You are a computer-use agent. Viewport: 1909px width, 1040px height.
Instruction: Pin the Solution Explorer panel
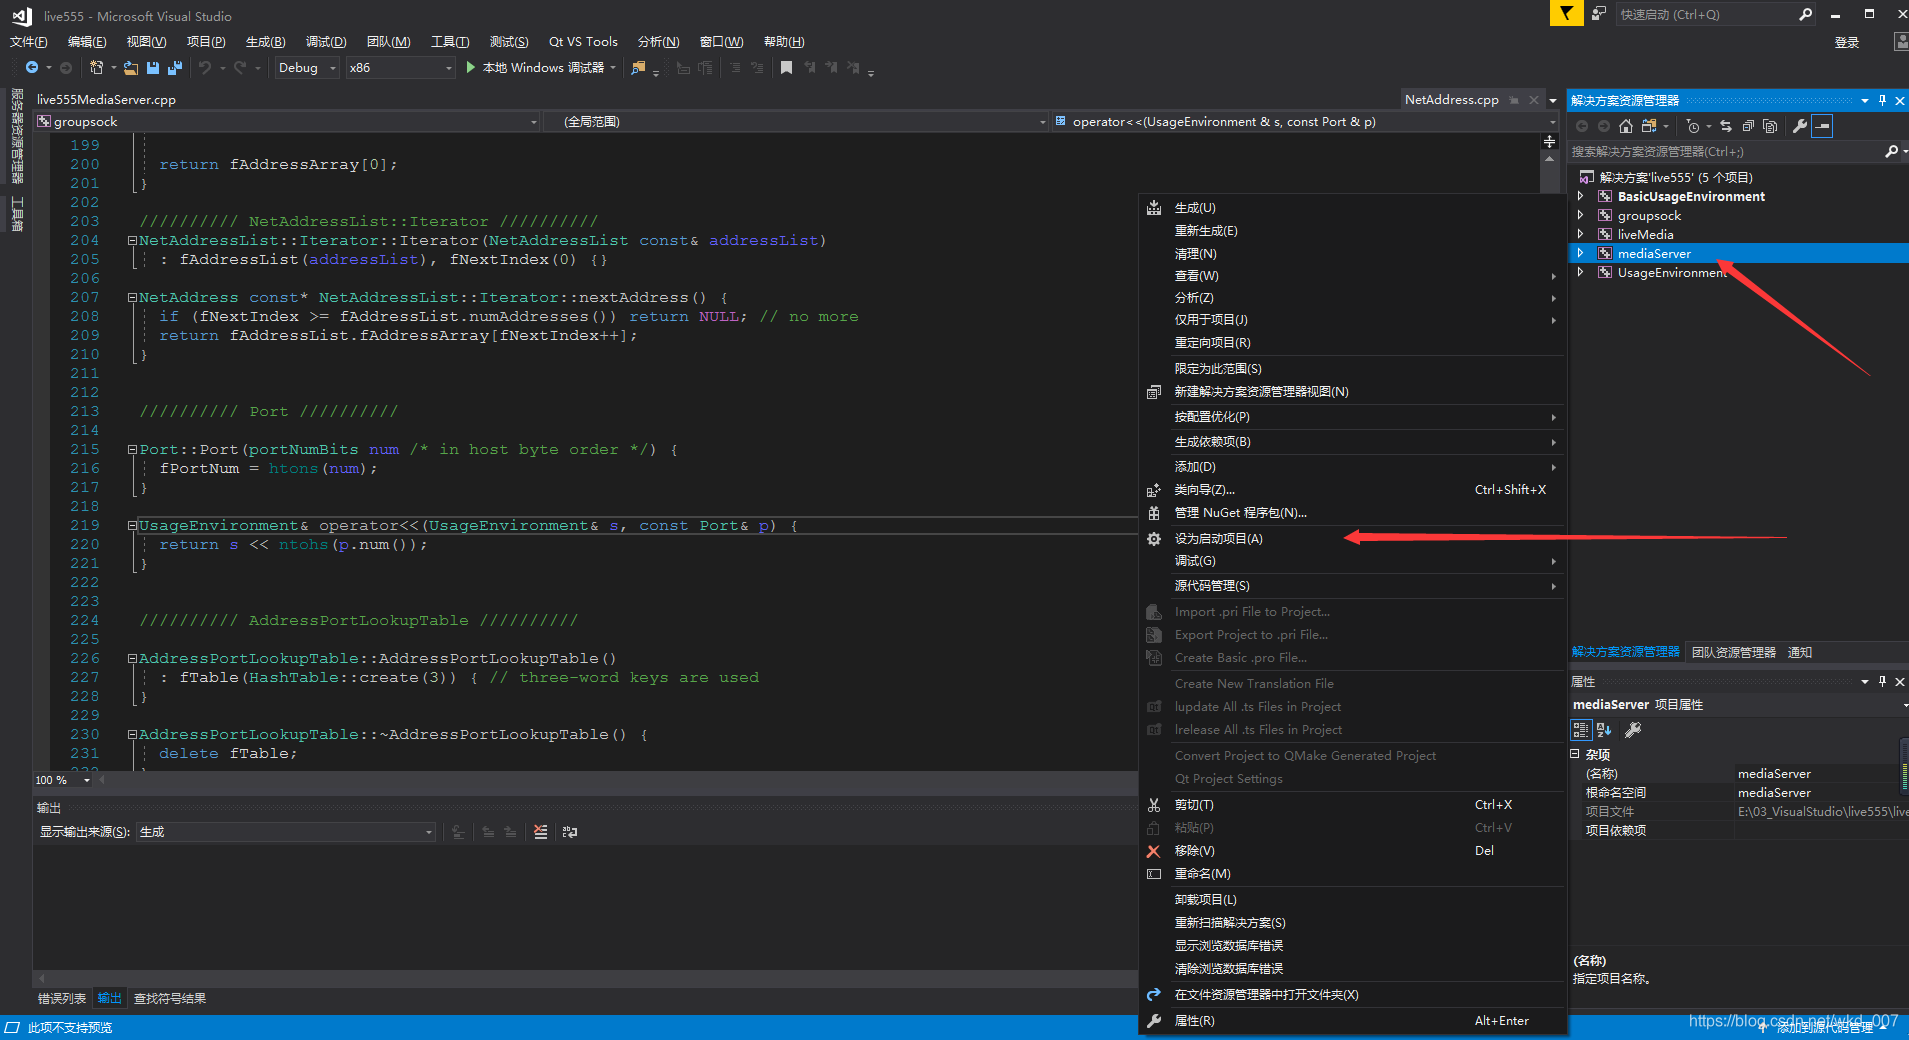1882,100
